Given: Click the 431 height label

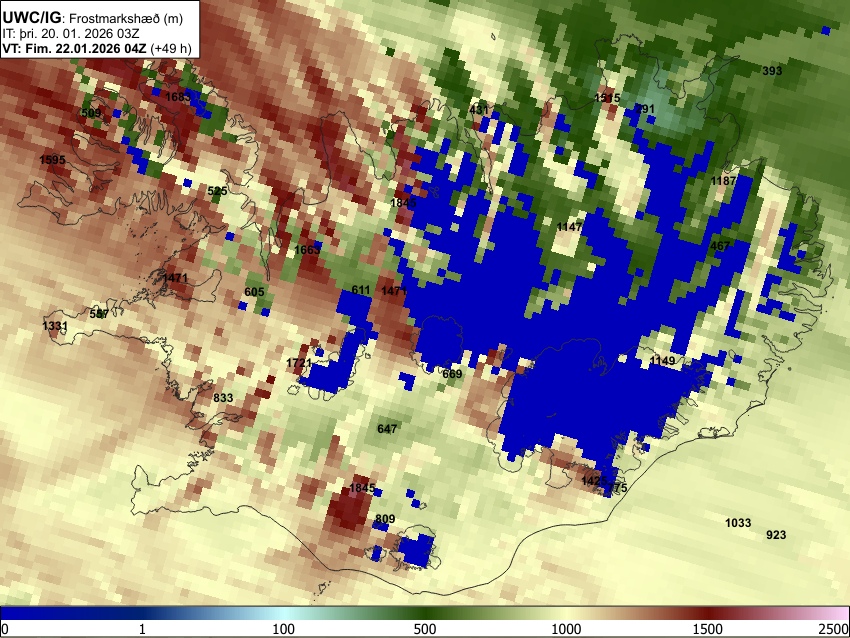Looking at the screenshot, I should [x=479, y=110].
